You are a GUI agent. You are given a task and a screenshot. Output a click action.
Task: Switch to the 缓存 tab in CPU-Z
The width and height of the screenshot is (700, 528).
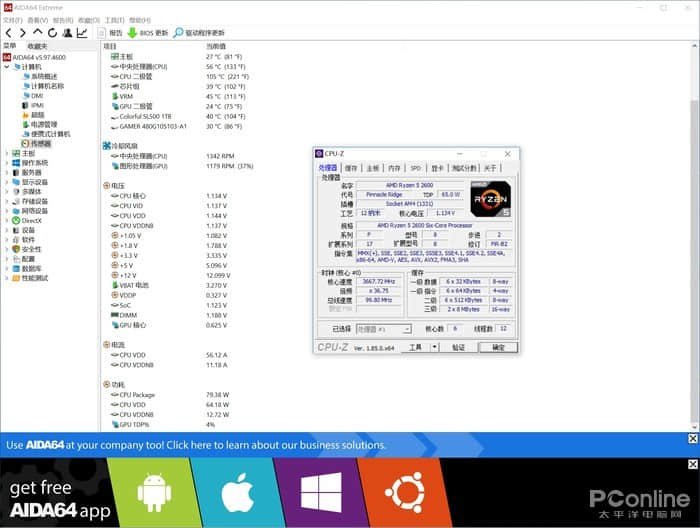pyautogui.click(x=351, y=168)
